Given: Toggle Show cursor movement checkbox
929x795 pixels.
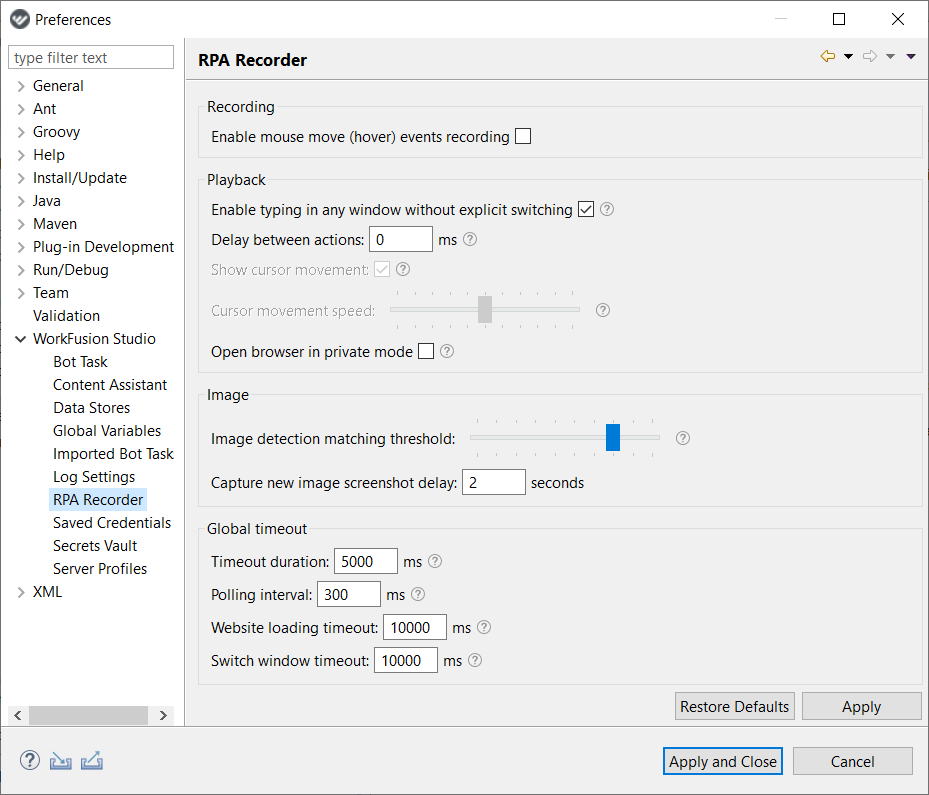Looking at the screenshot, I should click(382, 270).
